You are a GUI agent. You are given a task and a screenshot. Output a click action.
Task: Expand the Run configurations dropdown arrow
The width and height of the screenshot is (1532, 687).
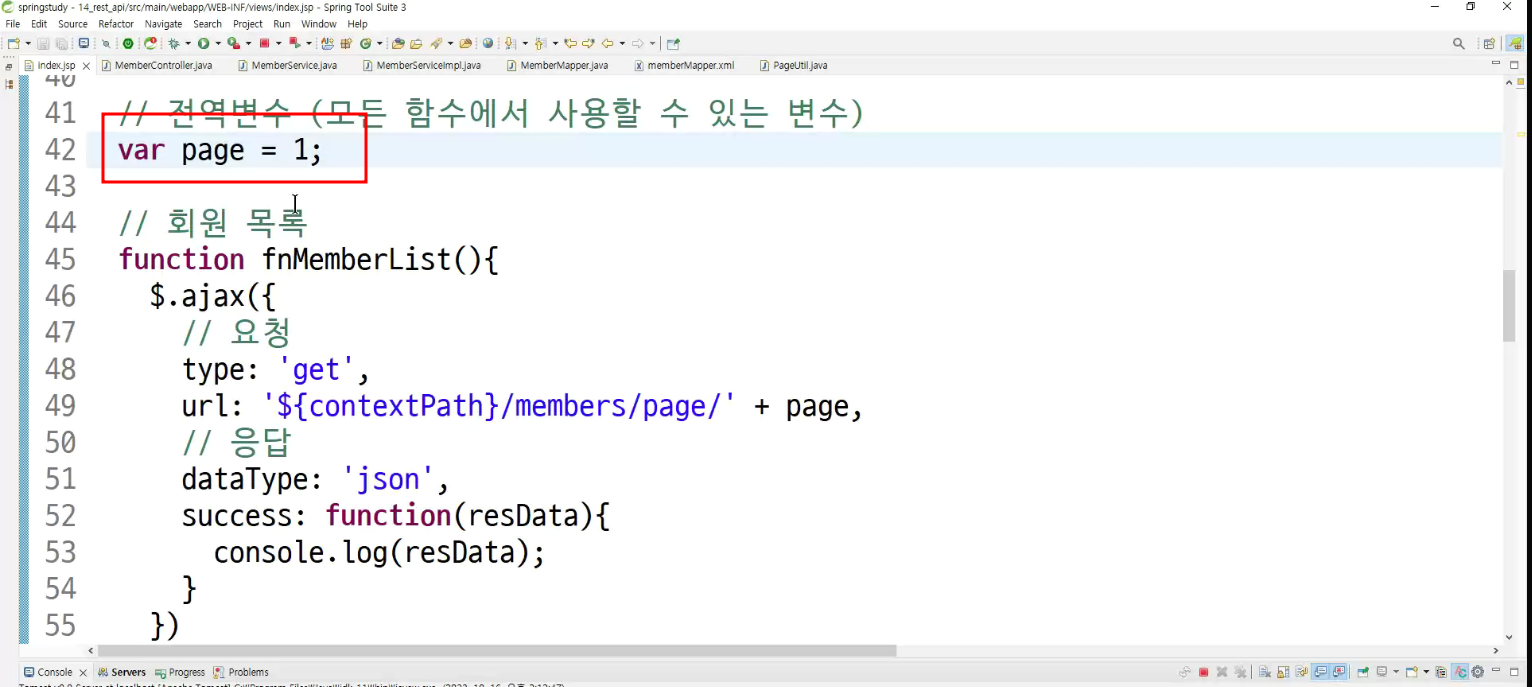(218, 44)
